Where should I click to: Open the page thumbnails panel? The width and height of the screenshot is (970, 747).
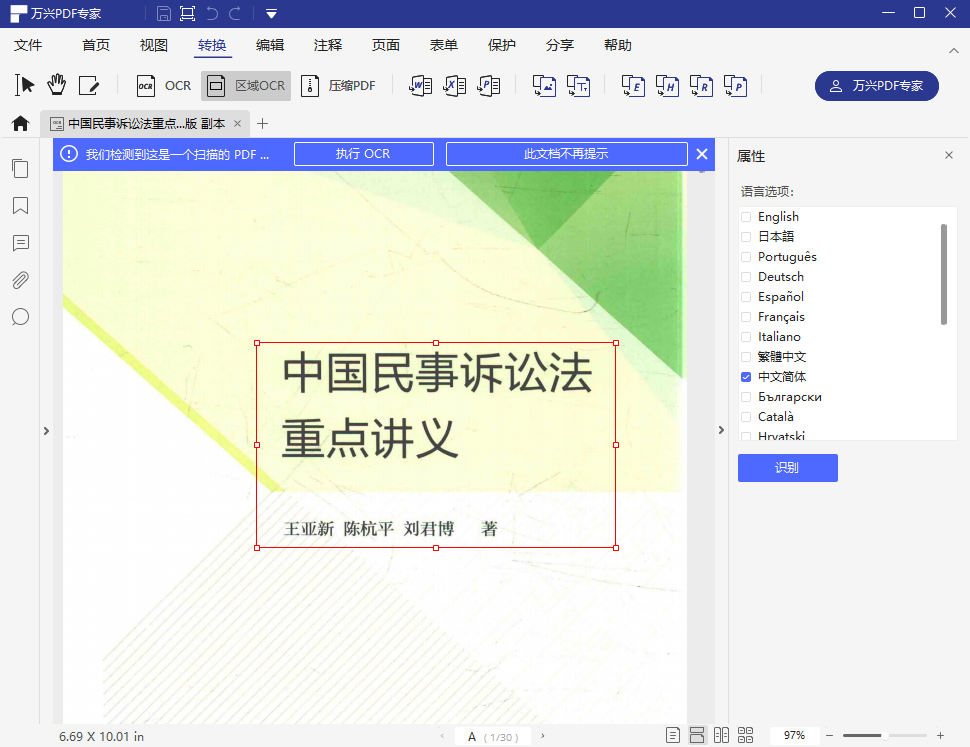(x=20, y=168)
